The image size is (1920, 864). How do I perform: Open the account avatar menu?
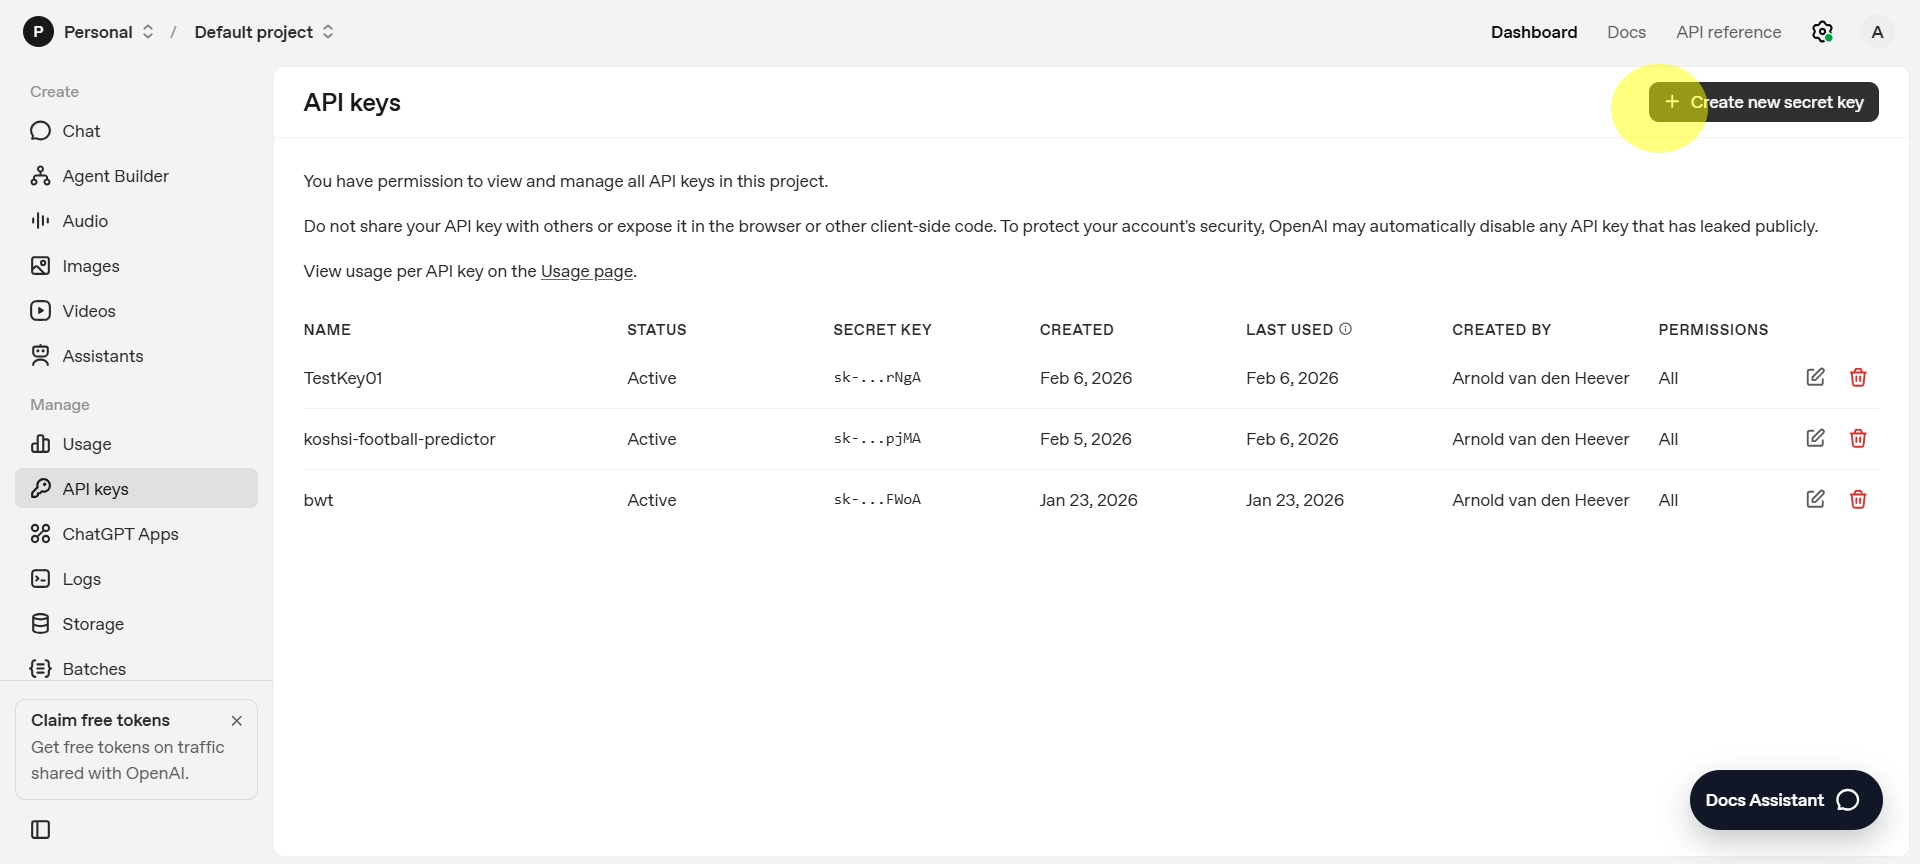point(1877,32)
